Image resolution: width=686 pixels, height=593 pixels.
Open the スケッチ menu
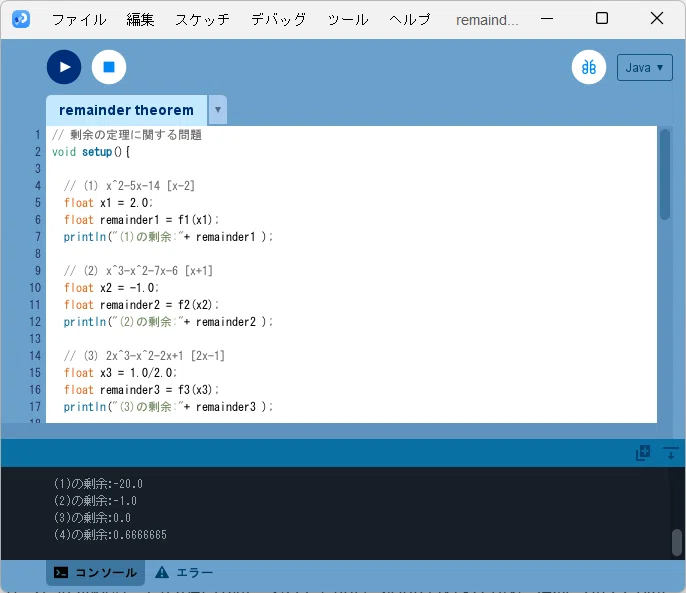pyautogui.click(x=202, y=20)
